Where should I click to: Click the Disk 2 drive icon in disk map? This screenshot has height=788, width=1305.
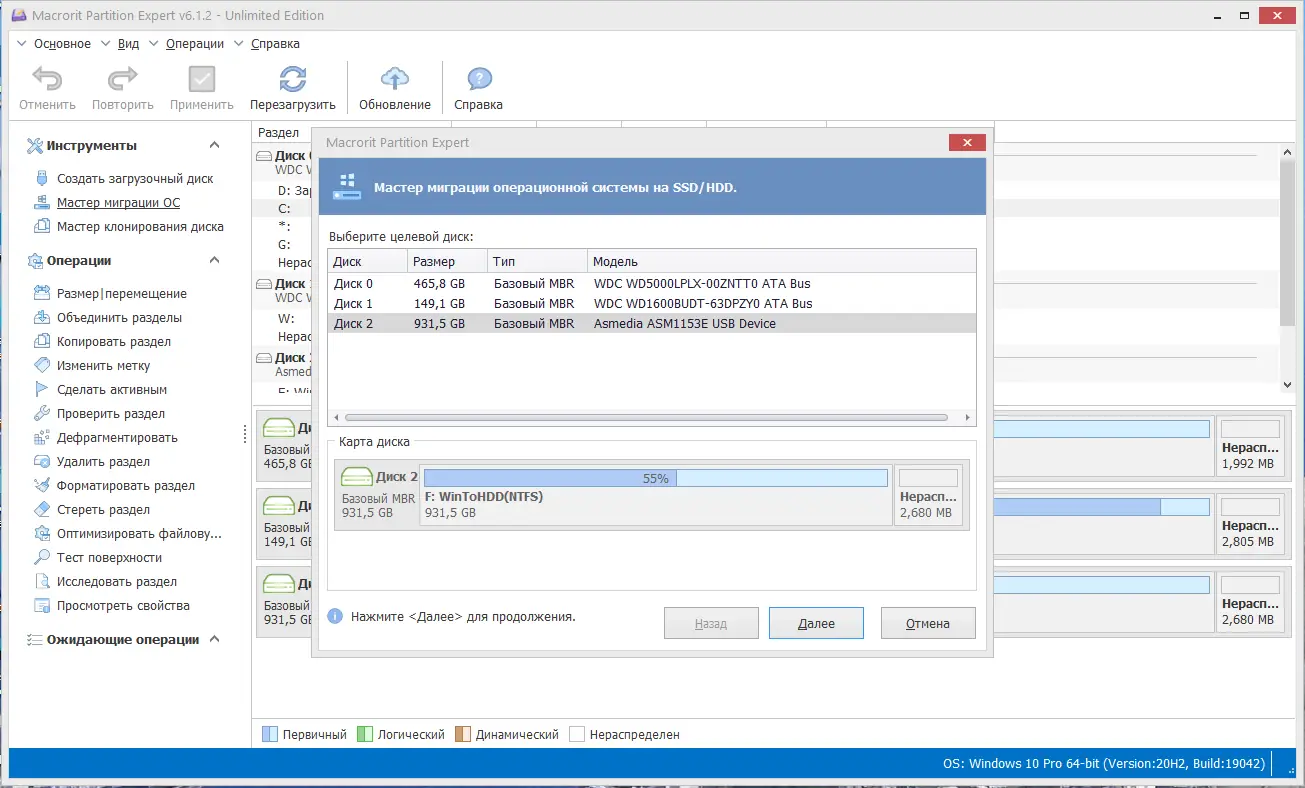click(356, 477)
